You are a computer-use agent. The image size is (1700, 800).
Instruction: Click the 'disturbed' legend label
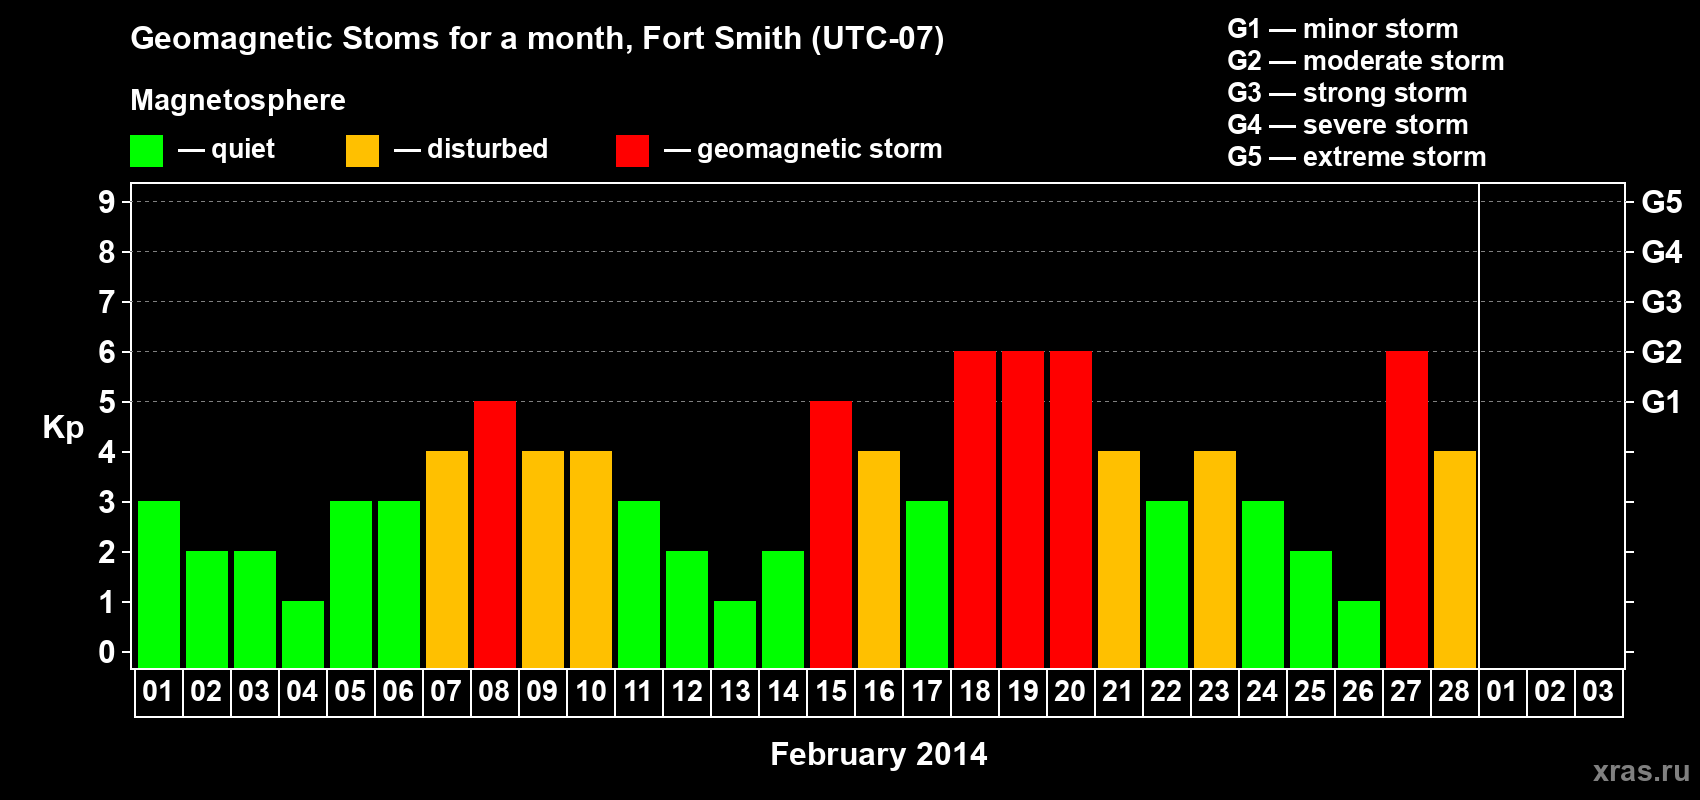[487, 149]
